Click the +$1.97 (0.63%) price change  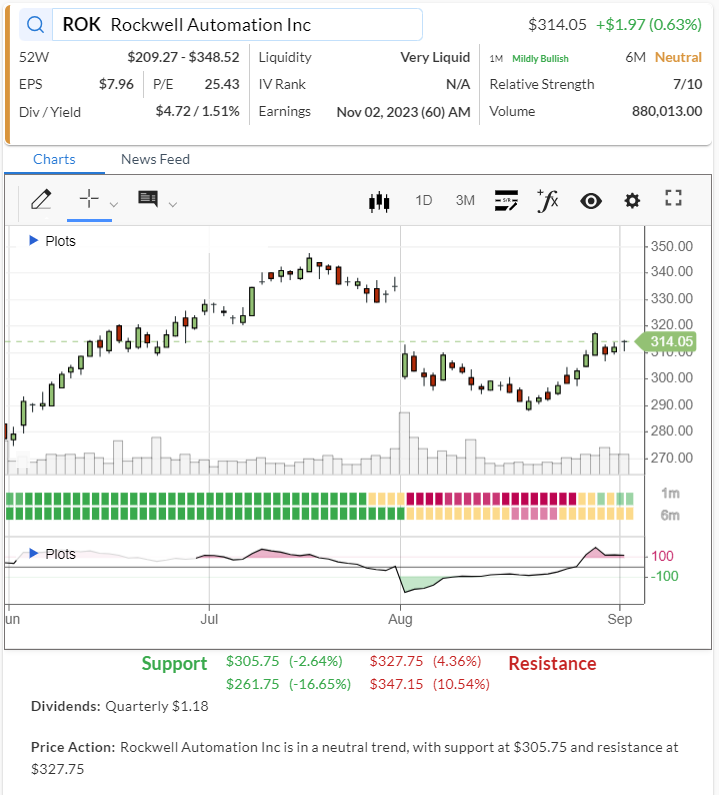(x=649, y=24)
